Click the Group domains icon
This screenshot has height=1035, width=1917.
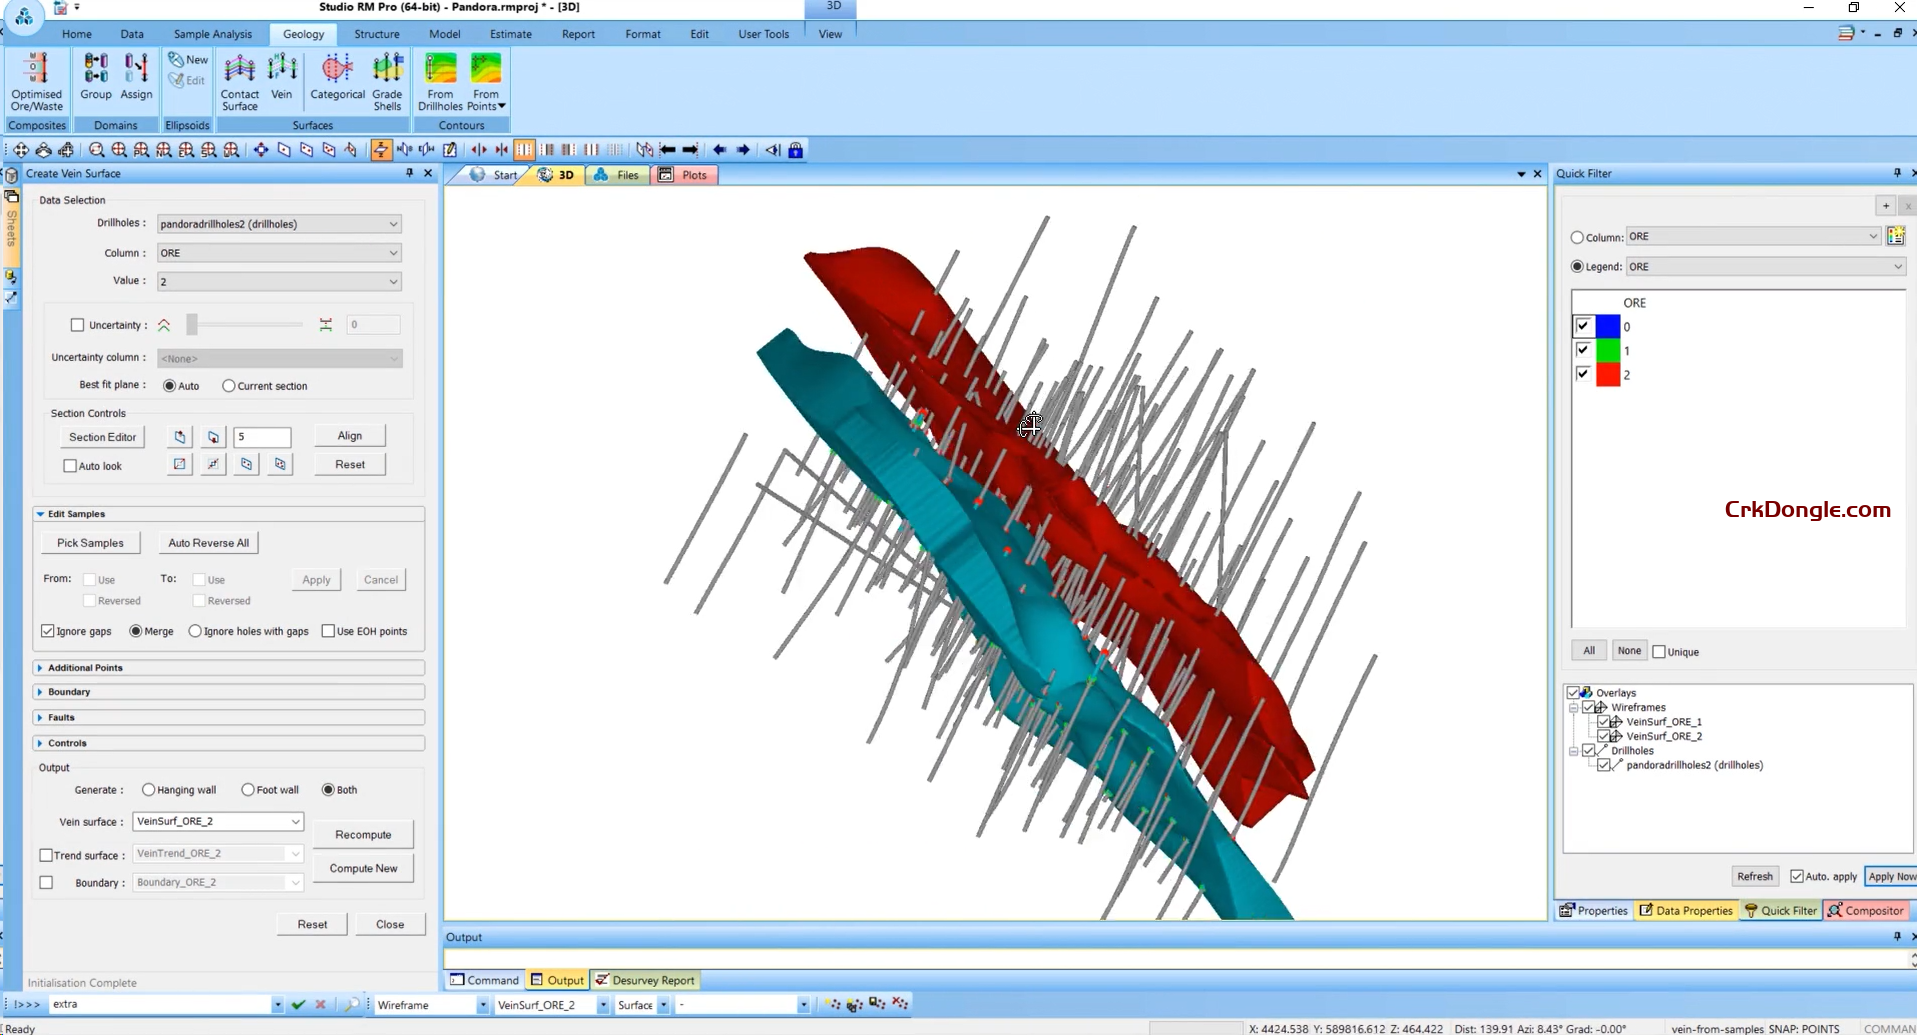pyautogui.click(x=96, y=77)
